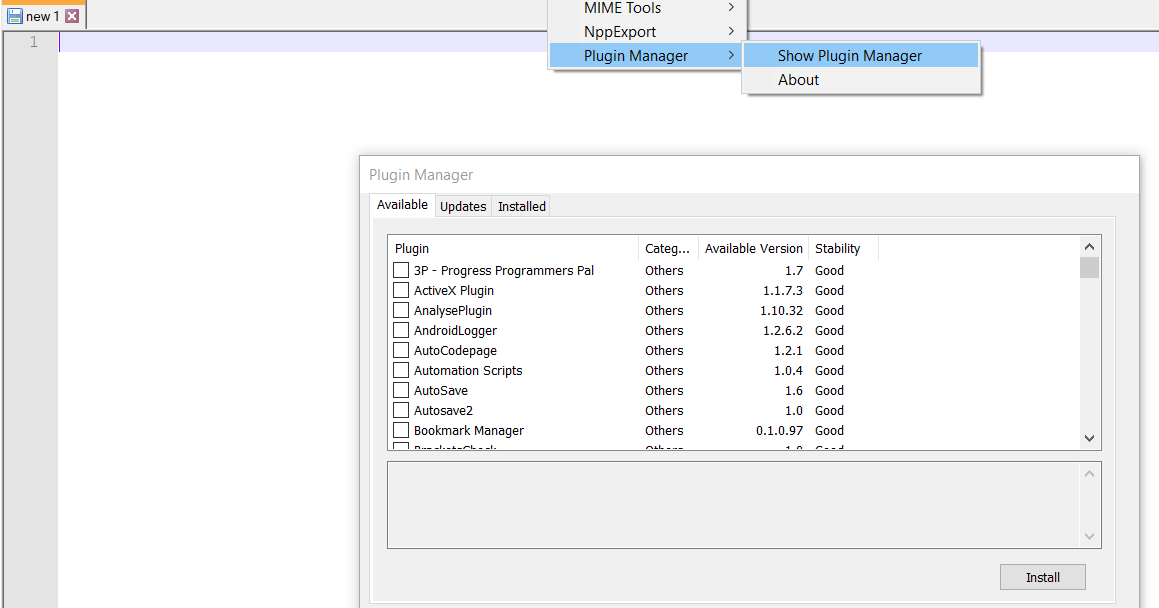The width and height of the screenshot is (1159, 608).
Task: Click description box scrollbar down arrow
Action: [1089, 537]
